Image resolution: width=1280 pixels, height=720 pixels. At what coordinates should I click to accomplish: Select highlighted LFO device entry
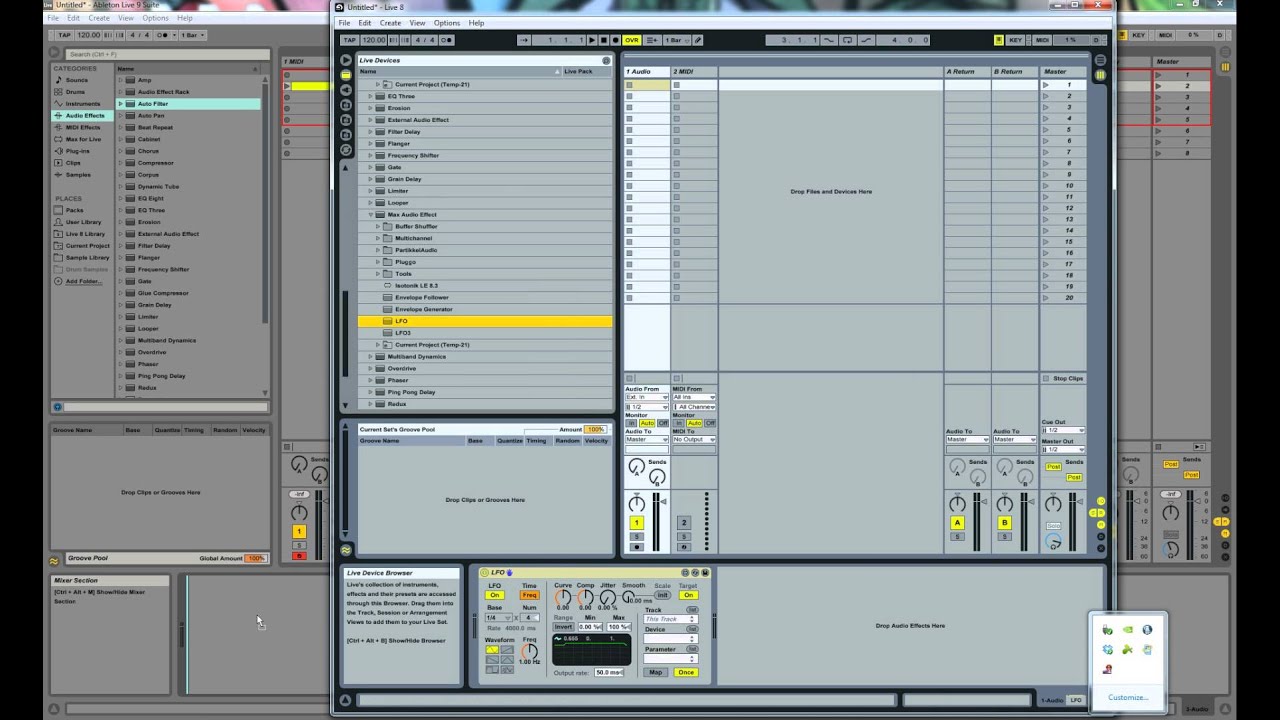coord(486,321)
